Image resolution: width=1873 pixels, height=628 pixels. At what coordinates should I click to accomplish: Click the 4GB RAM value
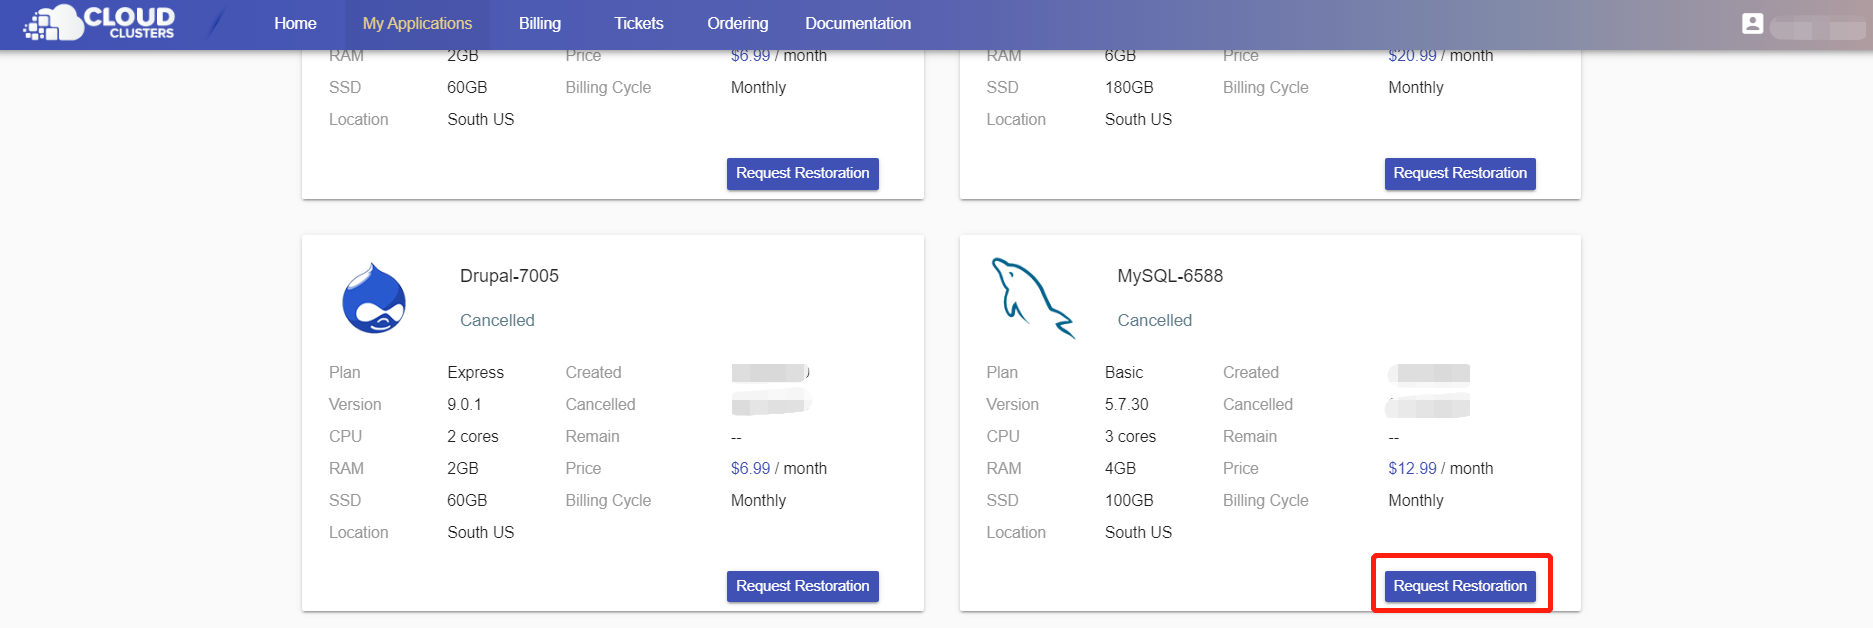pyautogui.click(x=1120, y=468)
